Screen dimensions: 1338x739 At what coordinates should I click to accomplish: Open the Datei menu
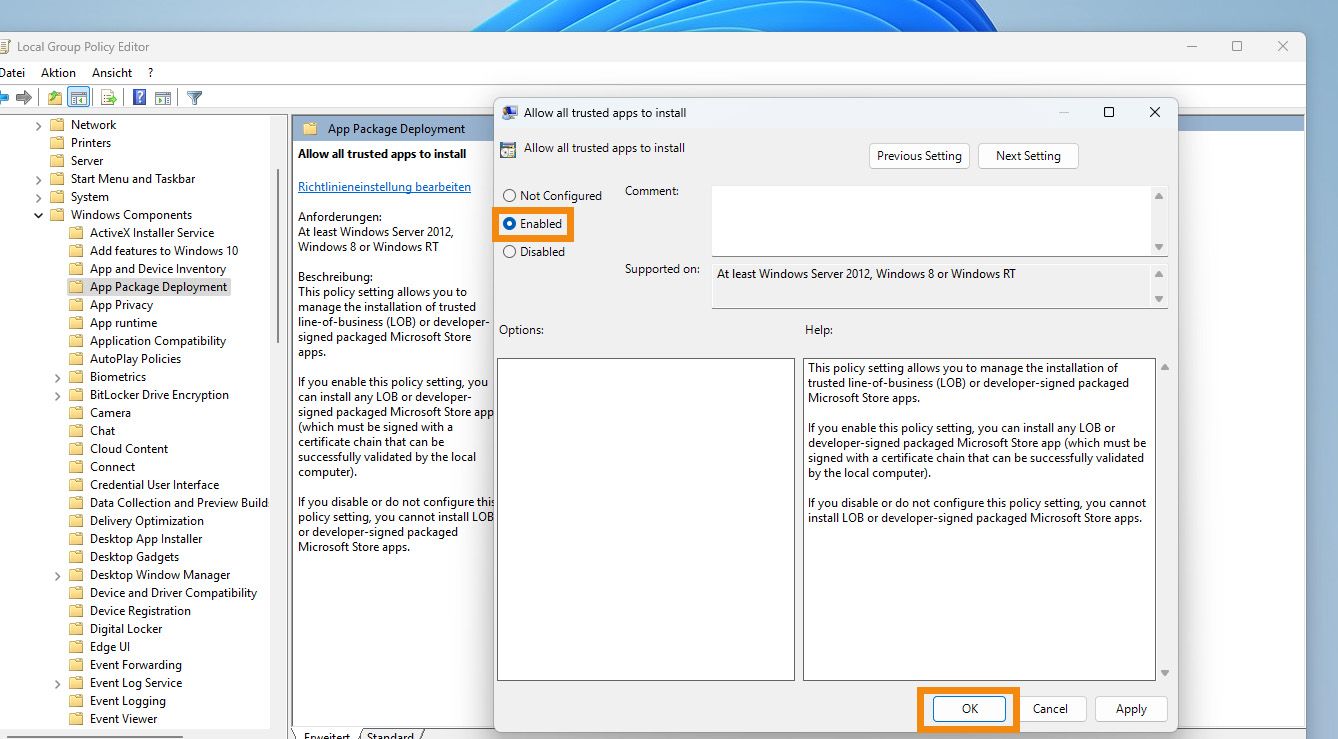[x=12, y=73]
